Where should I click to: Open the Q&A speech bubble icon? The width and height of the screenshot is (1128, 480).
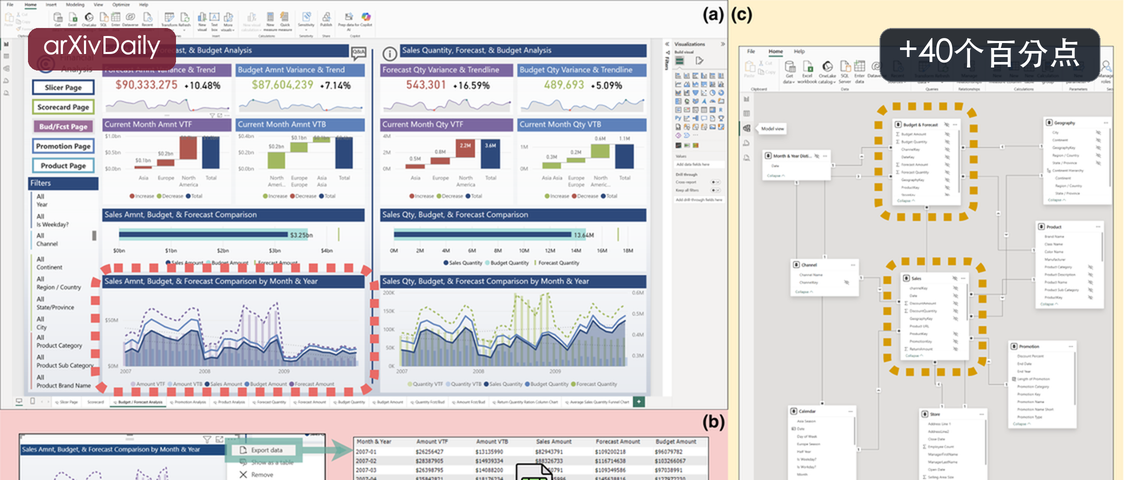point(358,52)
